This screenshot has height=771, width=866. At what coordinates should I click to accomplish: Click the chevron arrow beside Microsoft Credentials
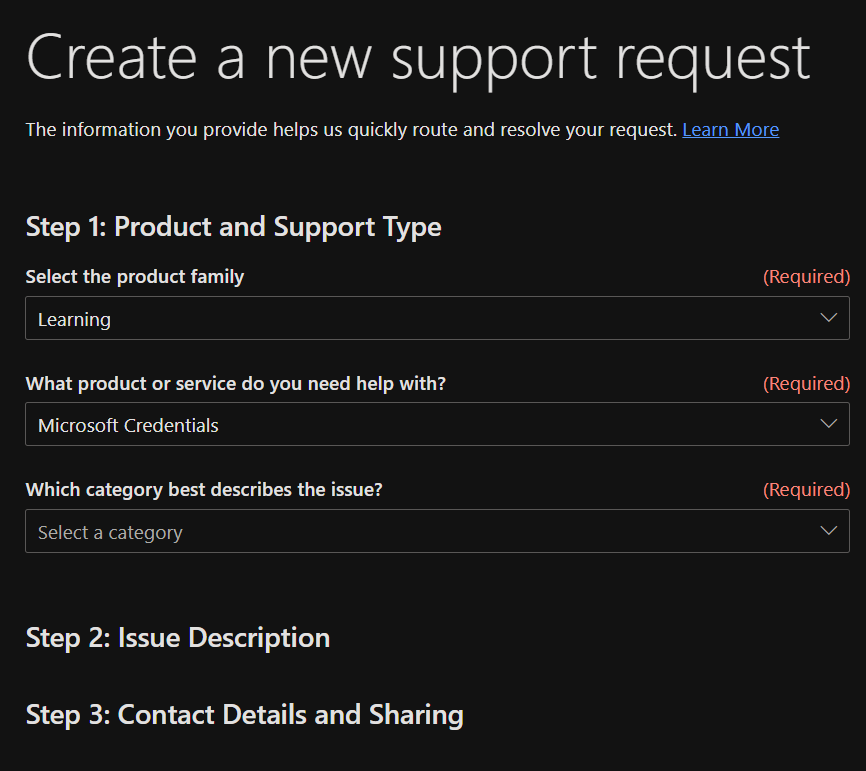tap(828, 424)
